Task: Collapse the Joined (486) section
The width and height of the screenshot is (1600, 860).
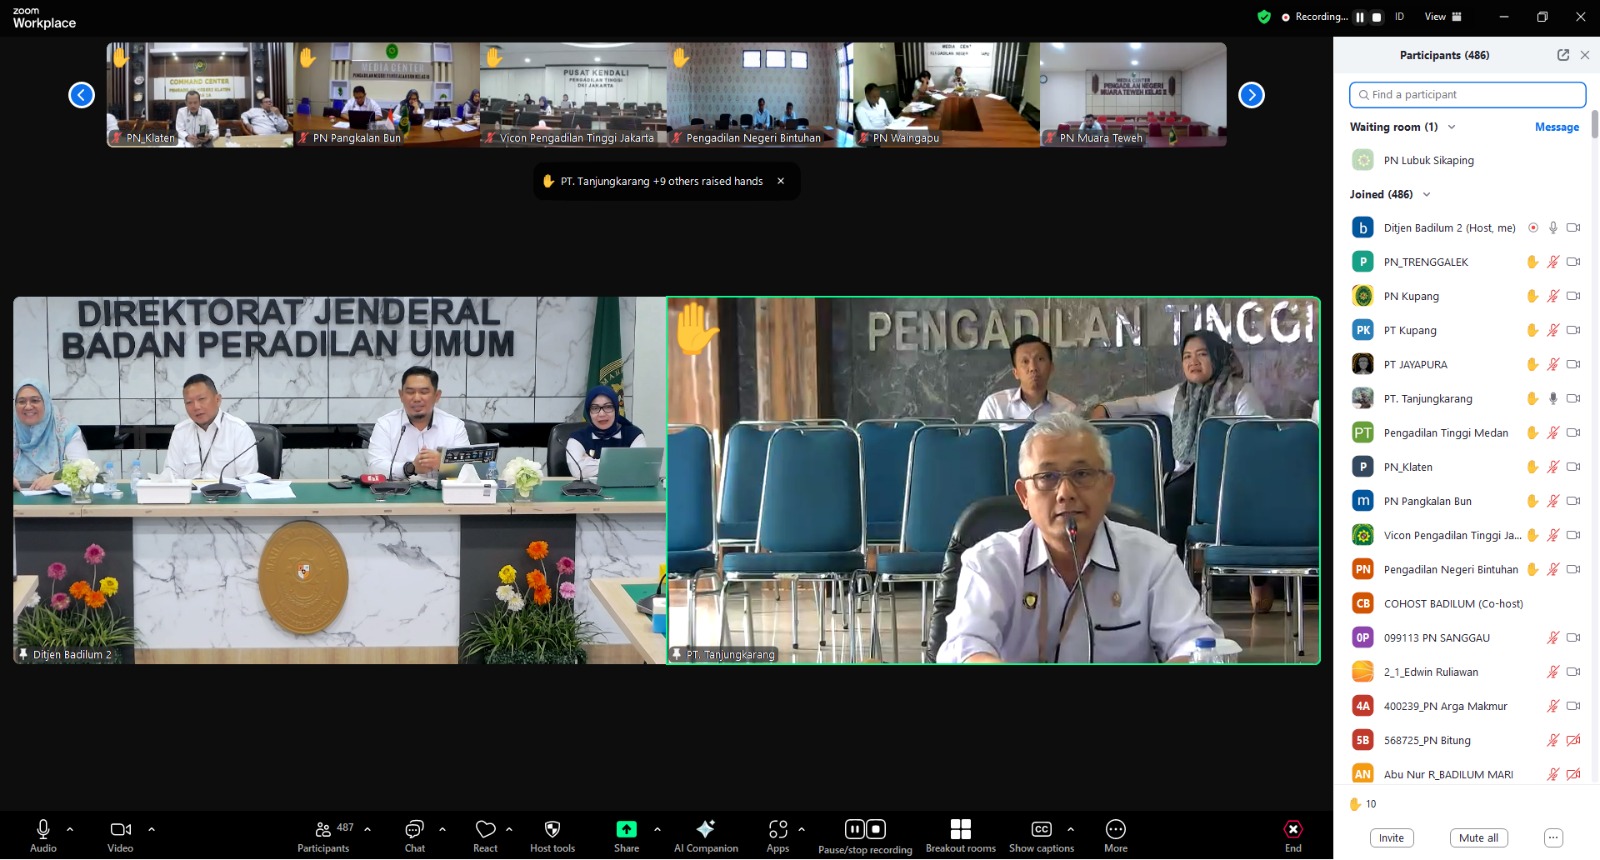Action: 1427,194
